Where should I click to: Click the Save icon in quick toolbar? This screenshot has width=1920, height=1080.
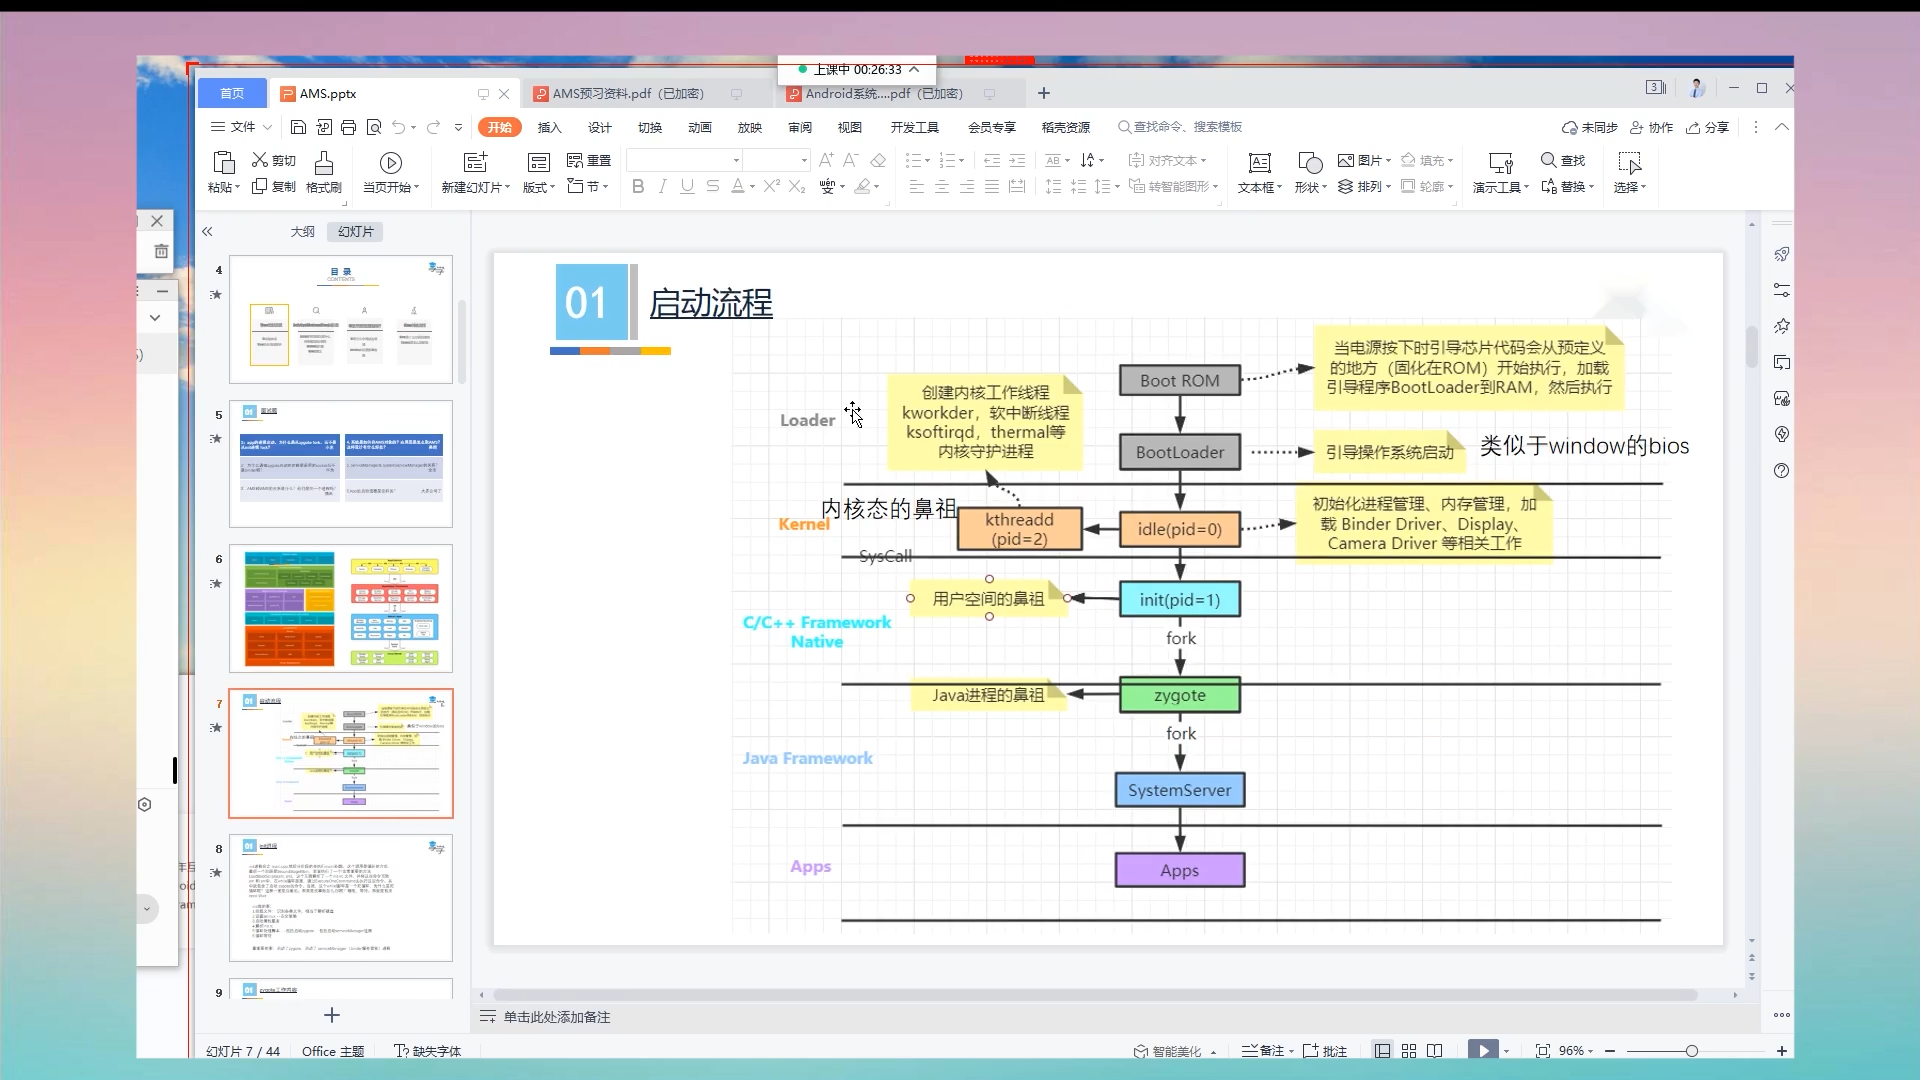298,127
